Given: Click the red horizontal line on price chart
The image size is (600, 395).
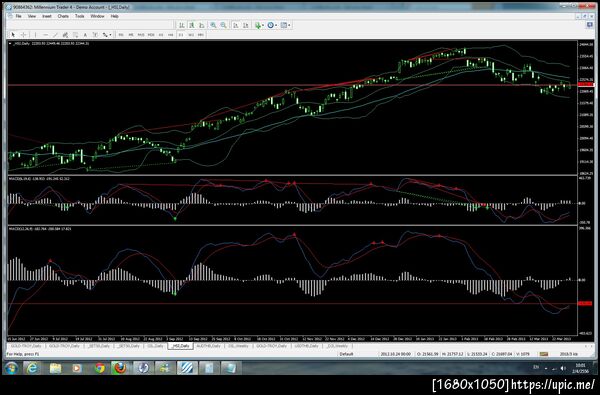Looking at the screenshot, I should tap(292, 85).
